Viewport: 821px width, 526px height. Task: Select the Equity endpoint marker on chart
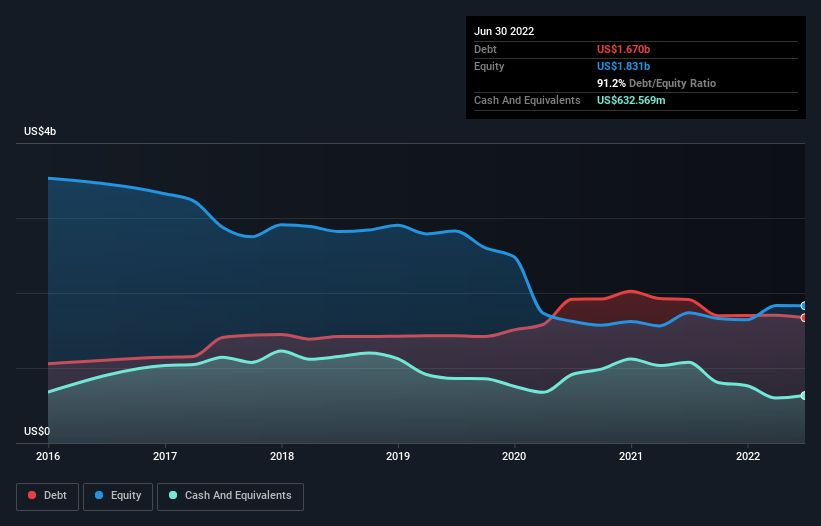tap(804, 306)
